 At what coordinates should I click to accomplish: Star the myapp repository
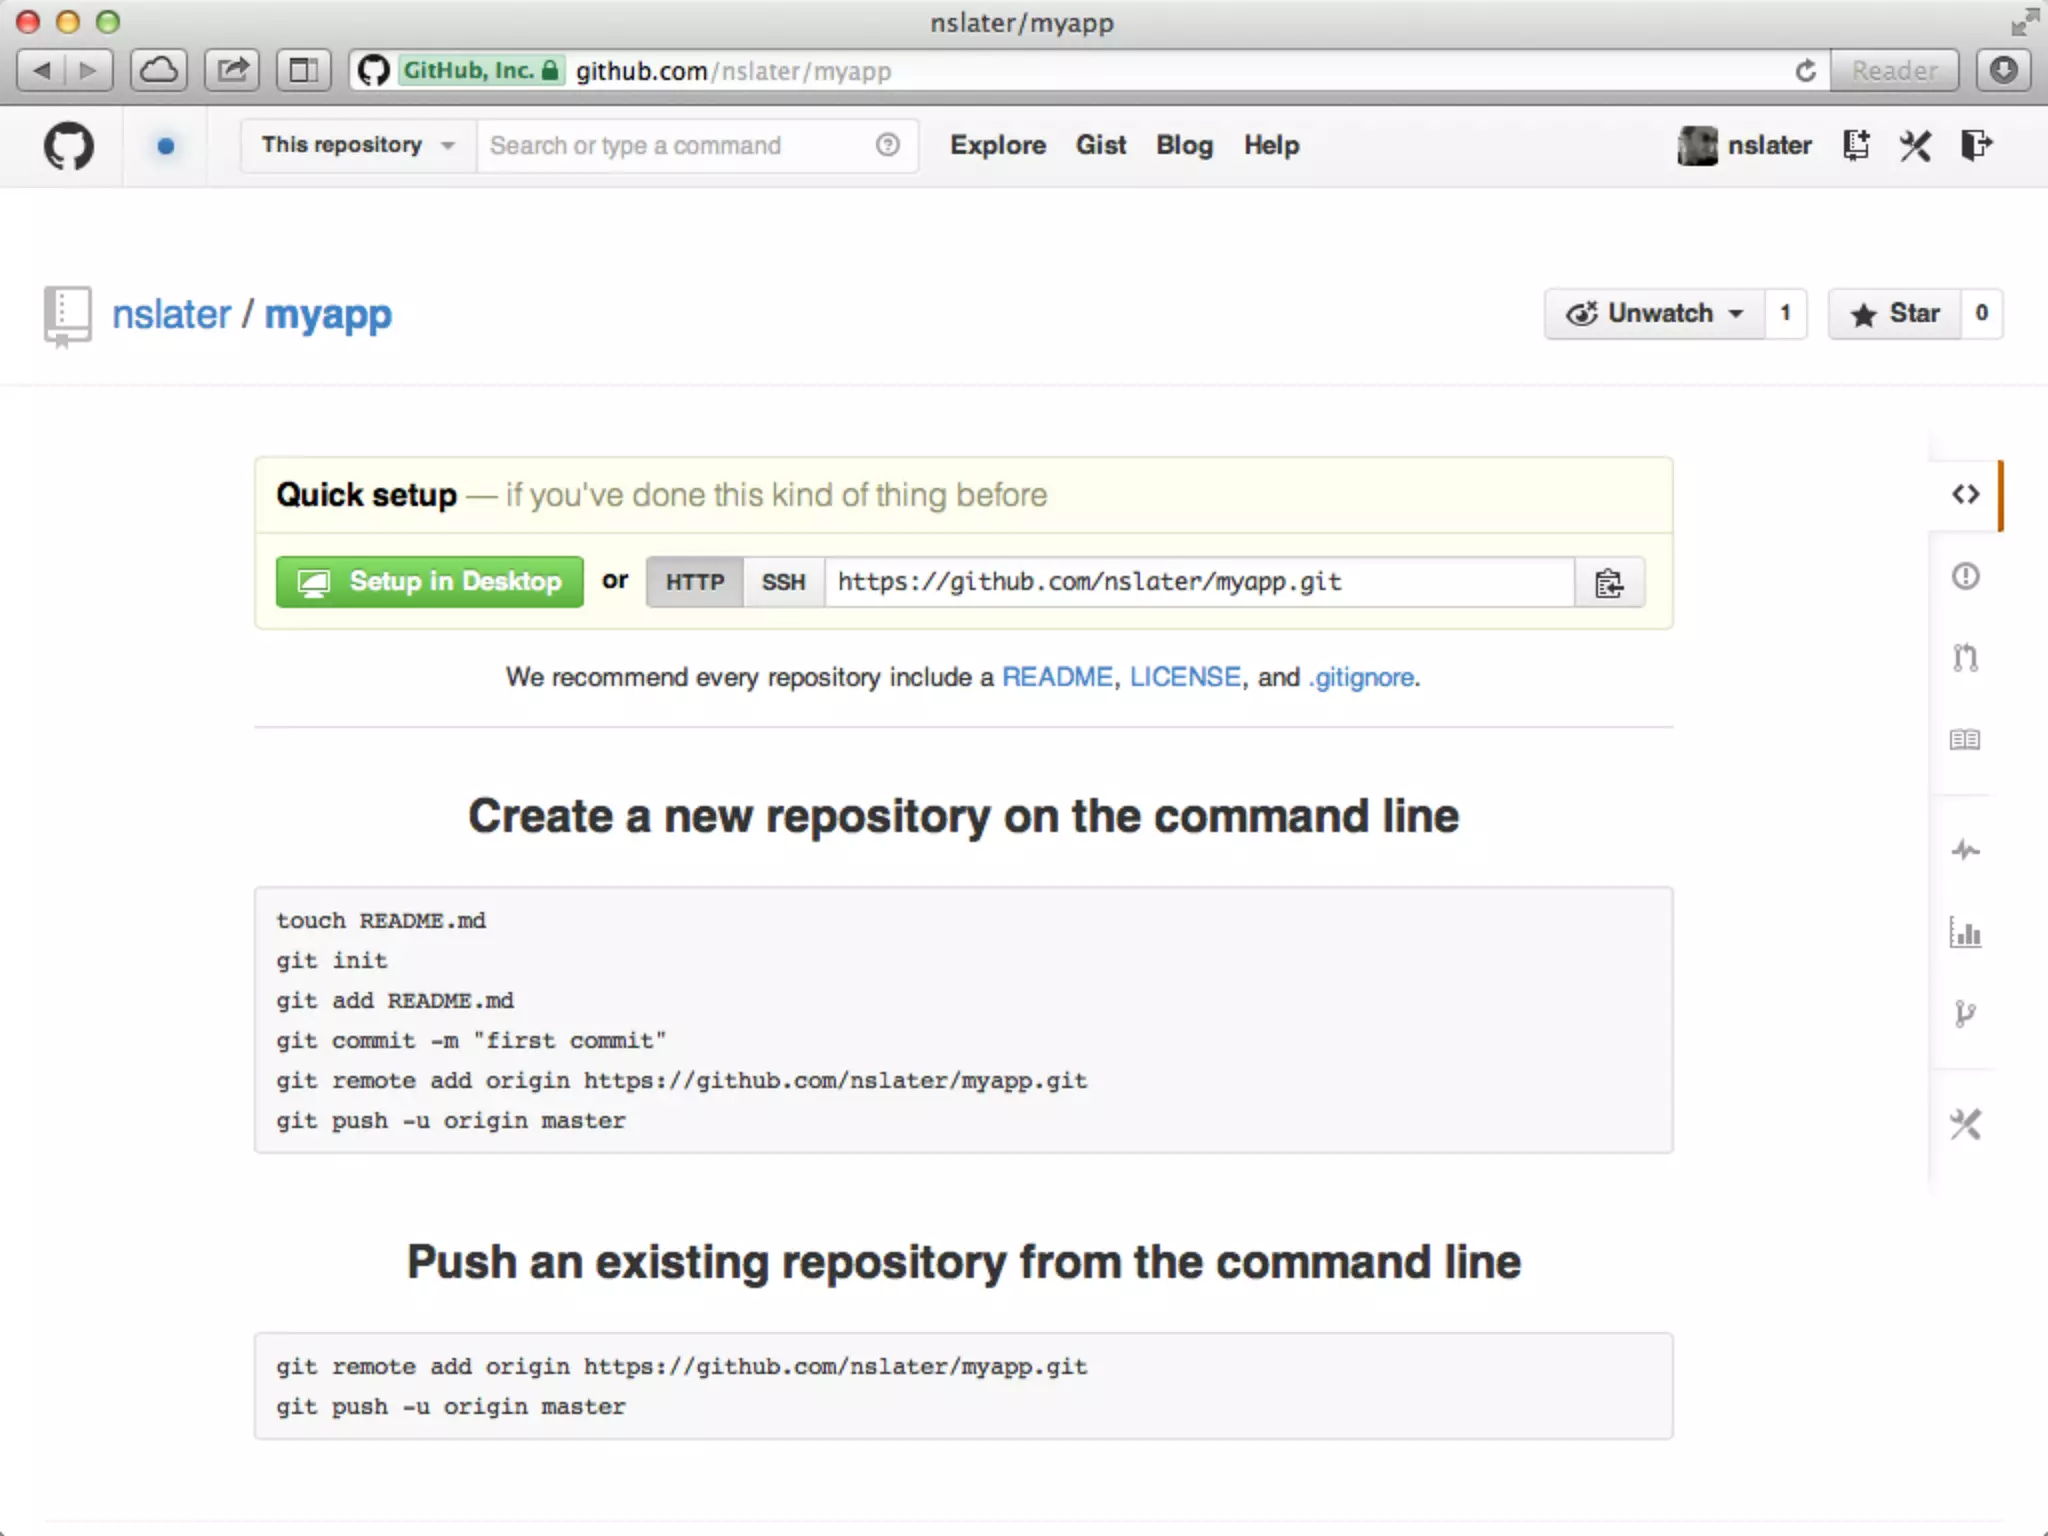click(1895, 314)
